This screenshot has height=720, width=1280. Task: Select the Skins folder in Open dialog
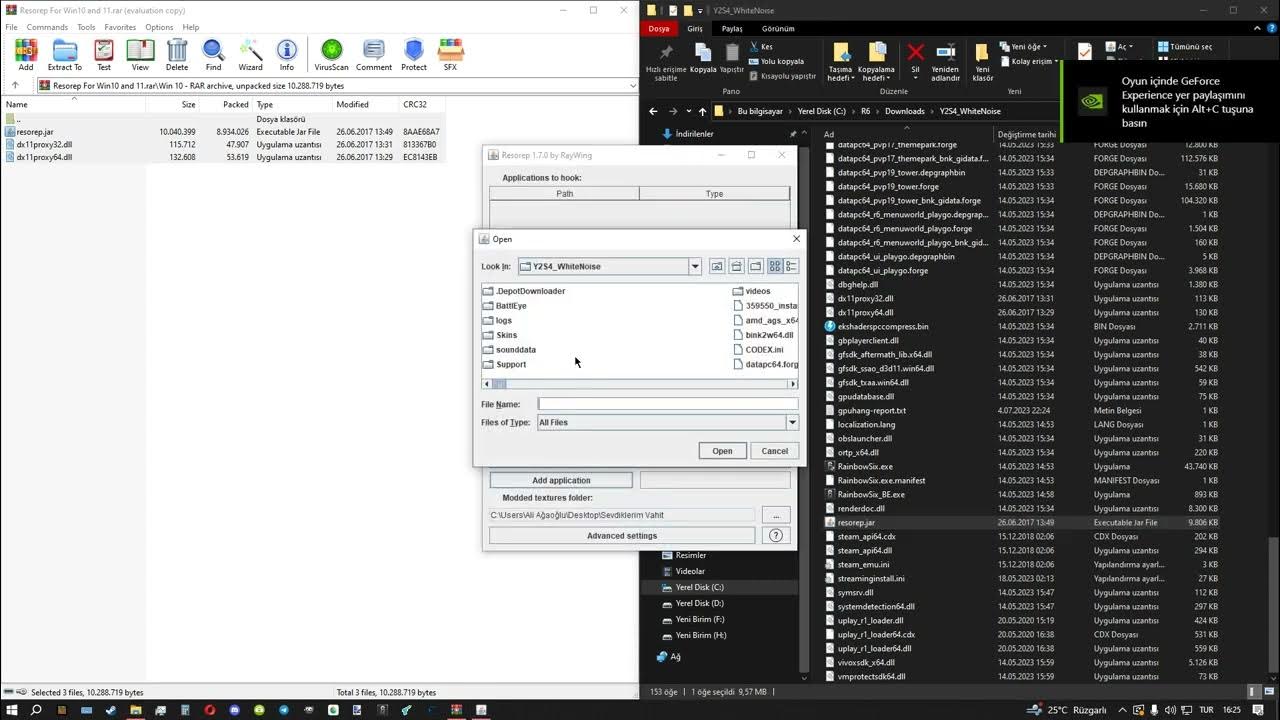[x=499, y=335]
